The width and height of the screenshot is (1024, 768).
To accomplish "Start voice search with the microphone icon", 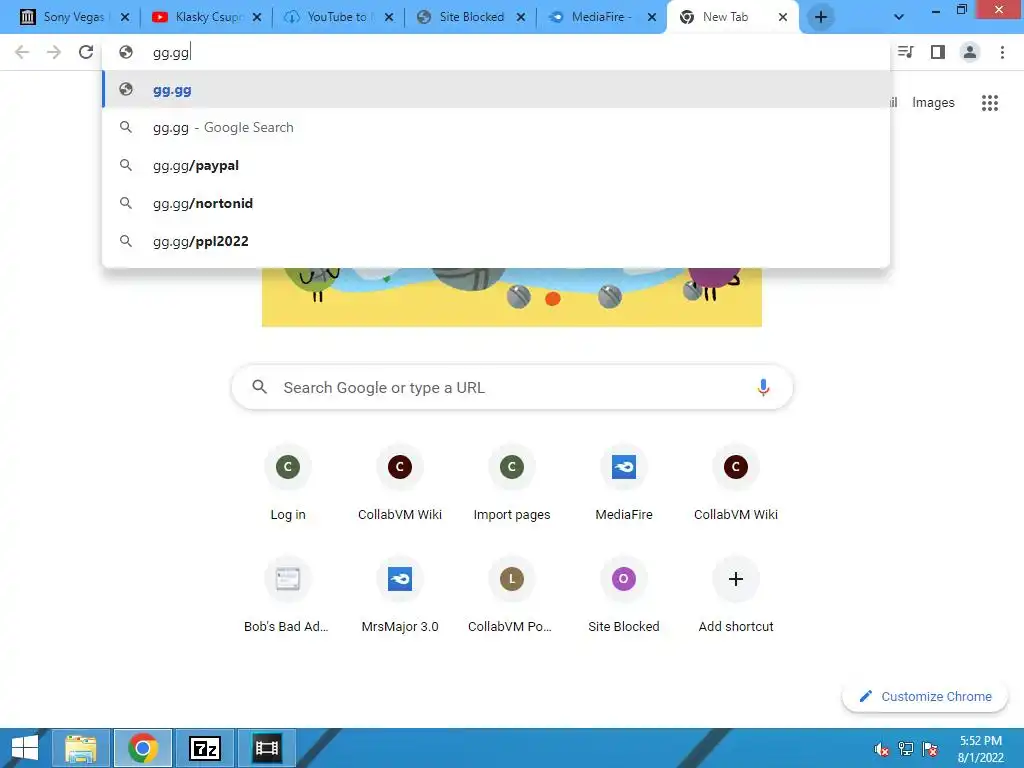I will 763,387.
